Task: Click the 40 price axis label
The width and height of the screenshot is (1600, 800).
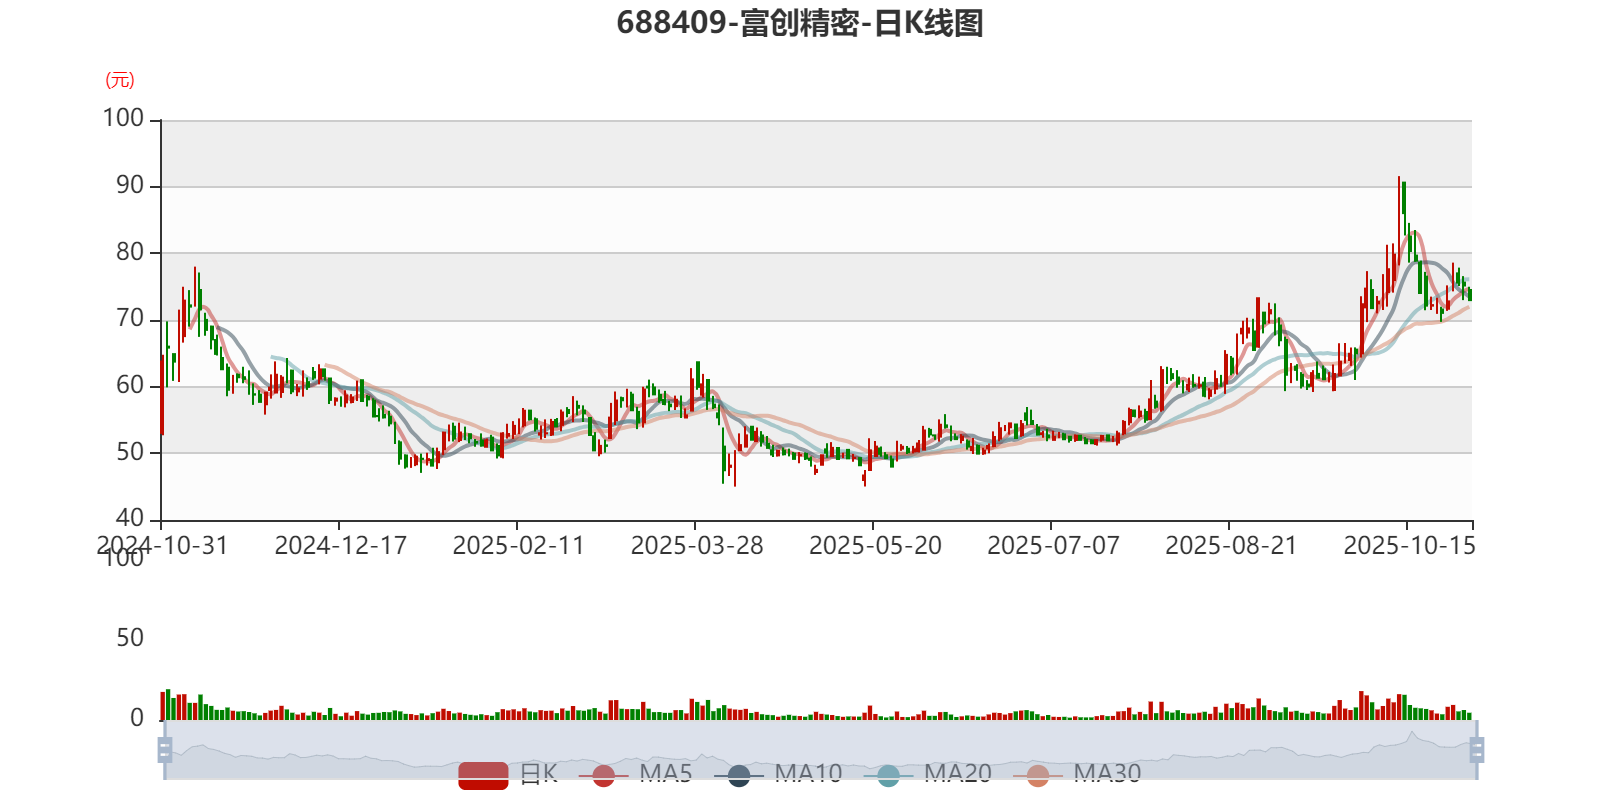Action: (x=130, y=518)
